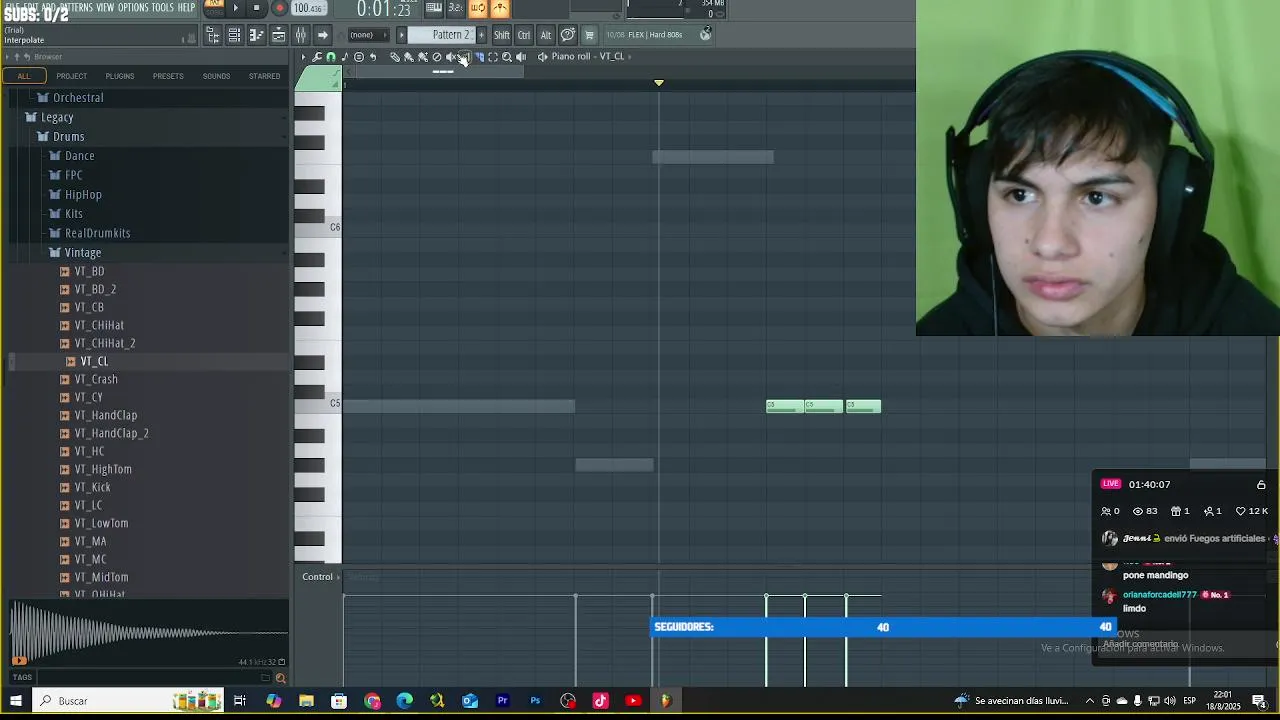1280x720 pixels.
Task: Open the shopping cart content library icon
Action: coord(589,35)
